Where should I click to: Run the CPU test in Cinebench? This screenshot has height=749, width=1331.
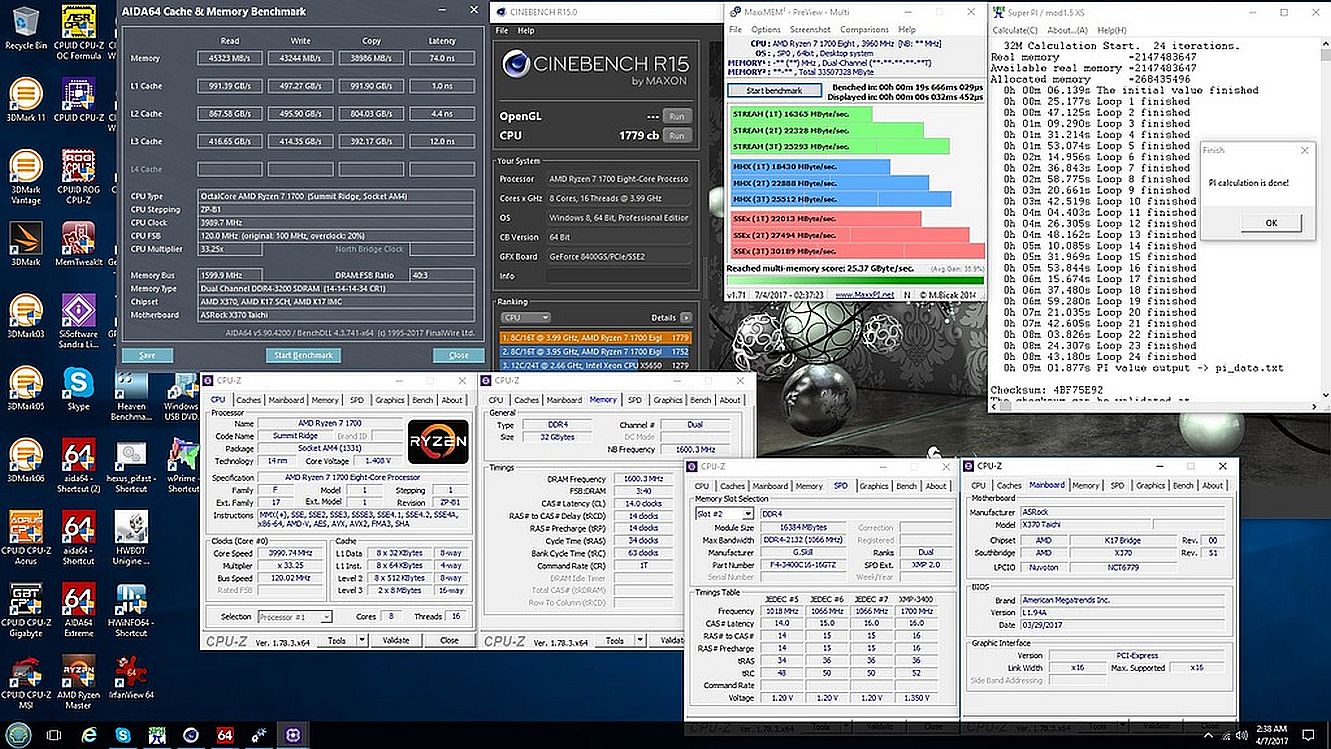(x=677, y=135)
